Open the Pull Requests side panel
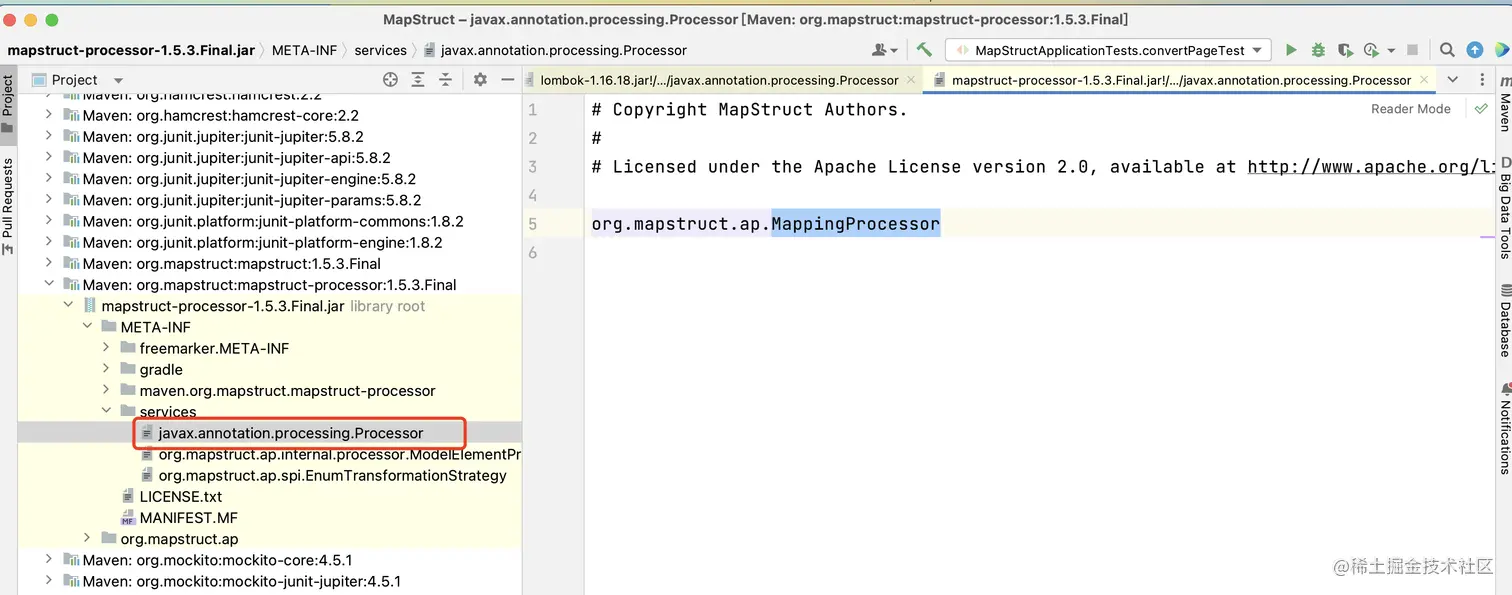 pos(8,207)
